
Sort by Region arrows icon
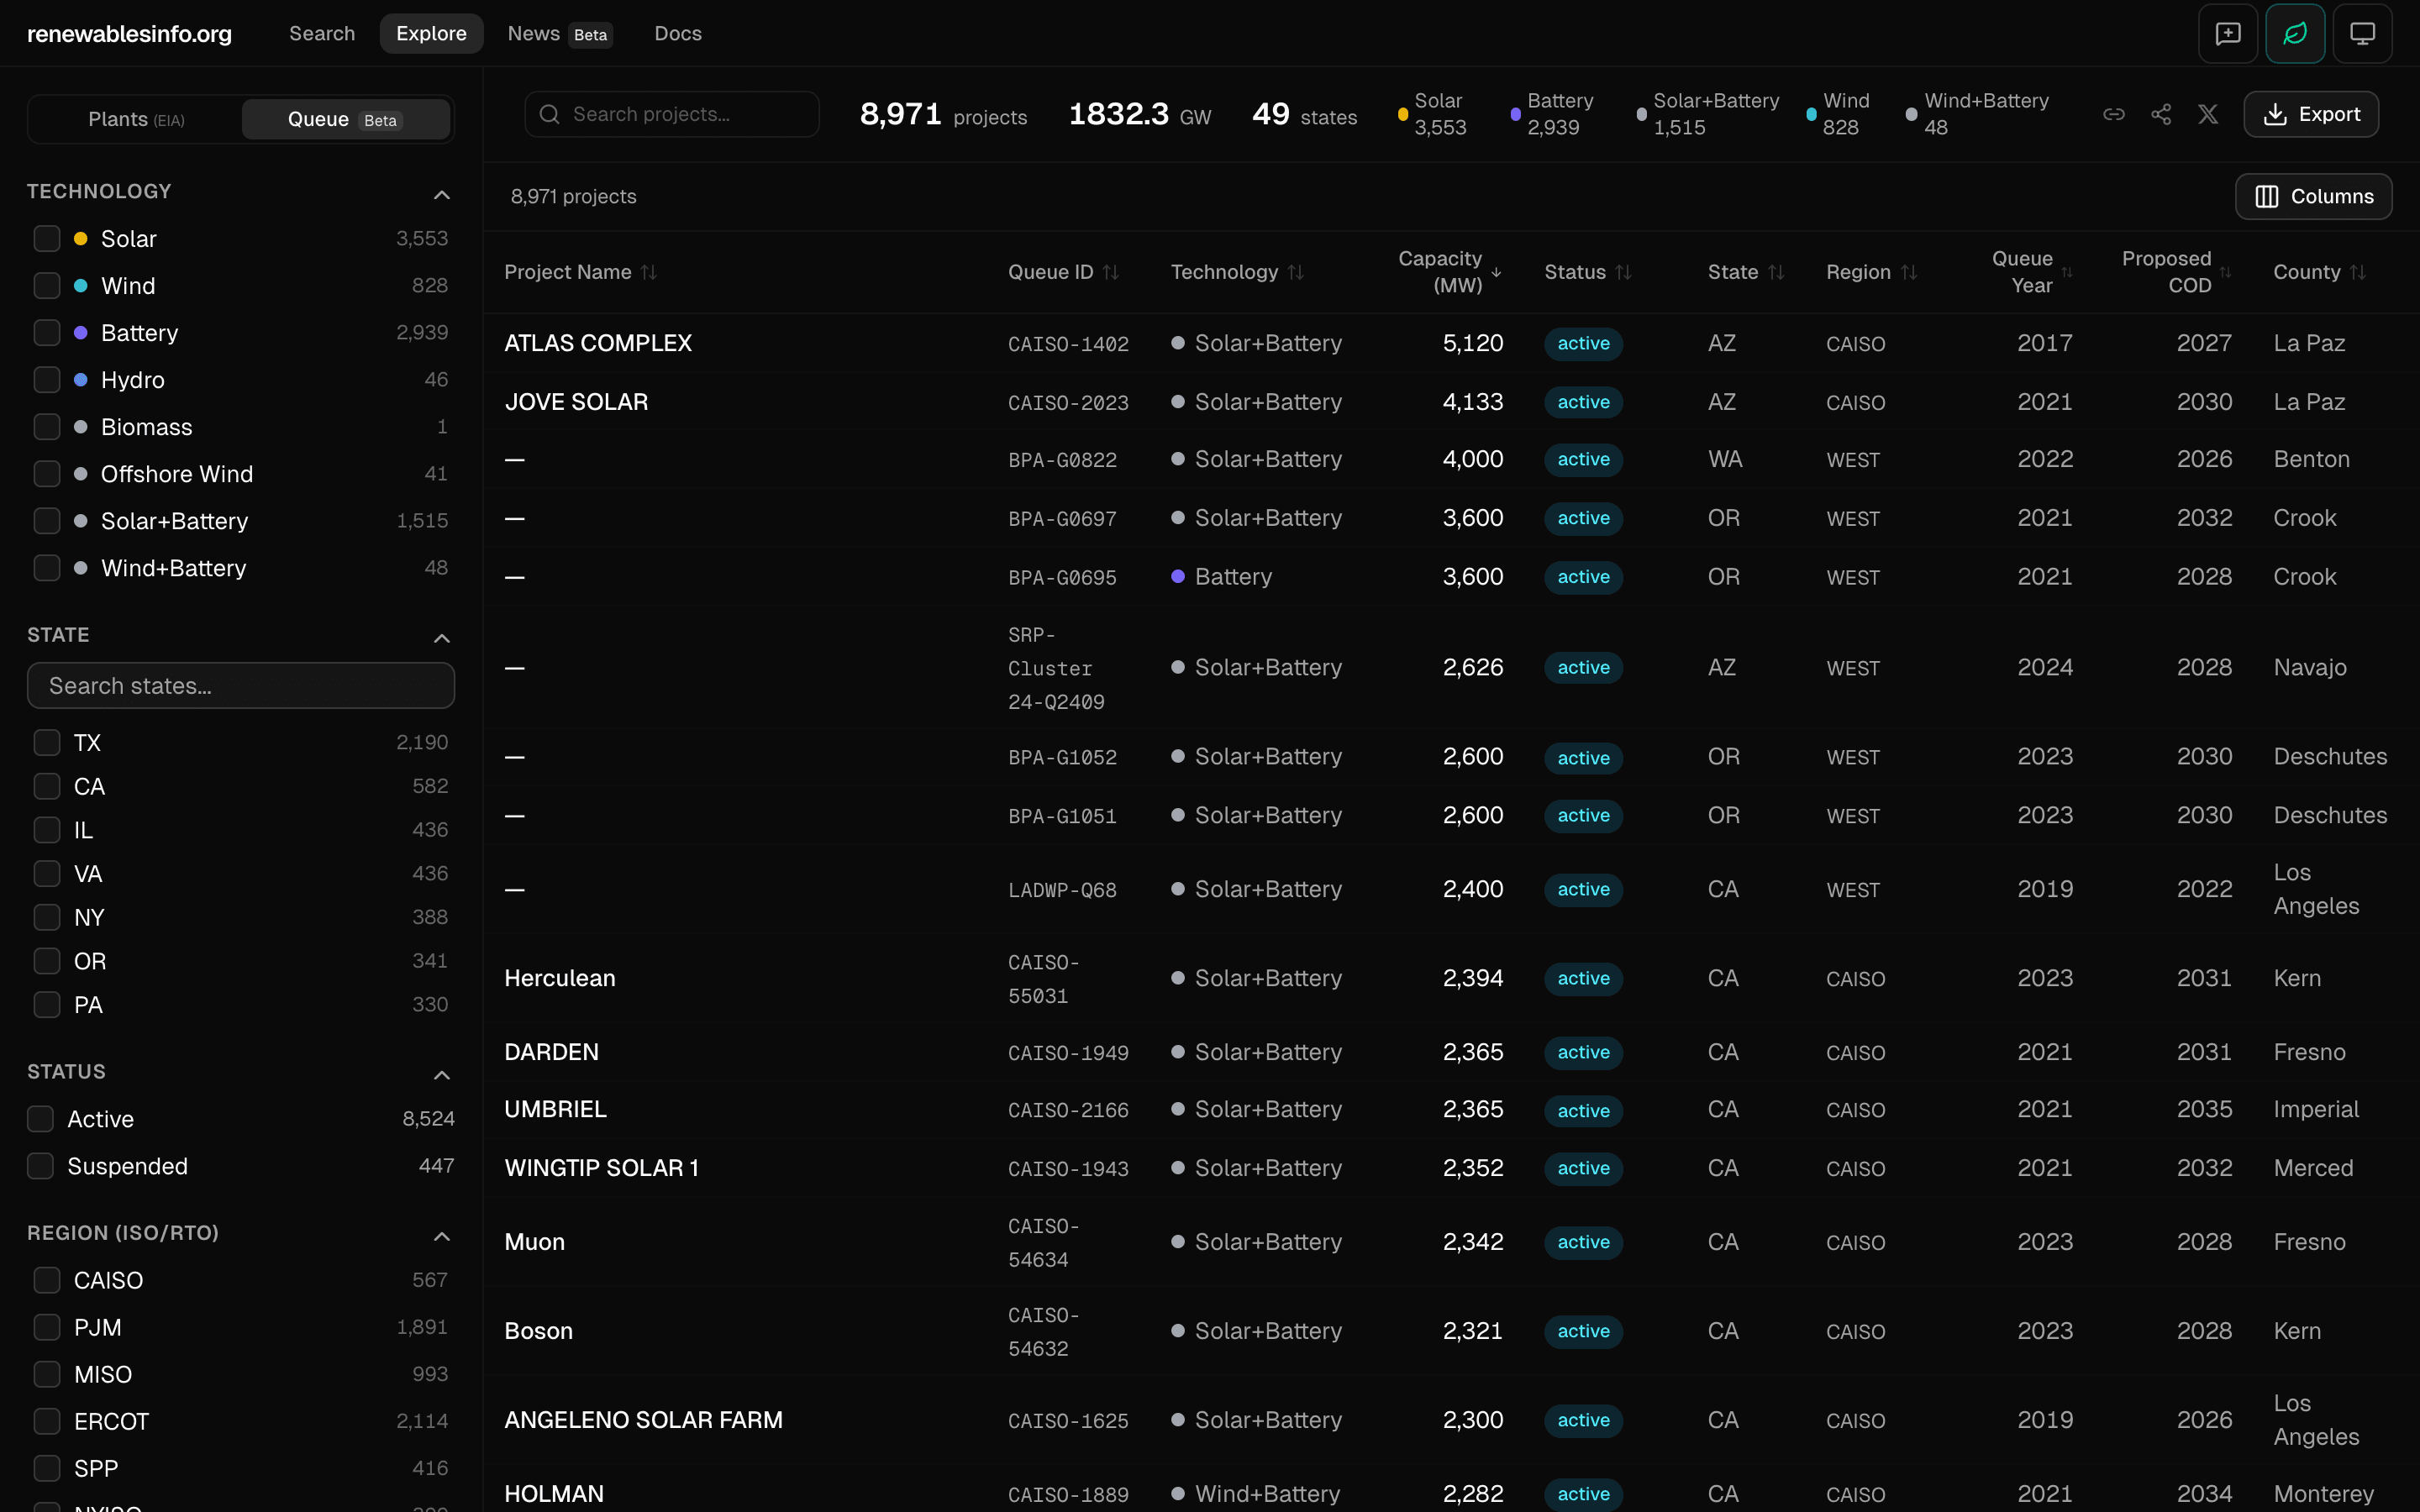click(x=1908, y=272)
